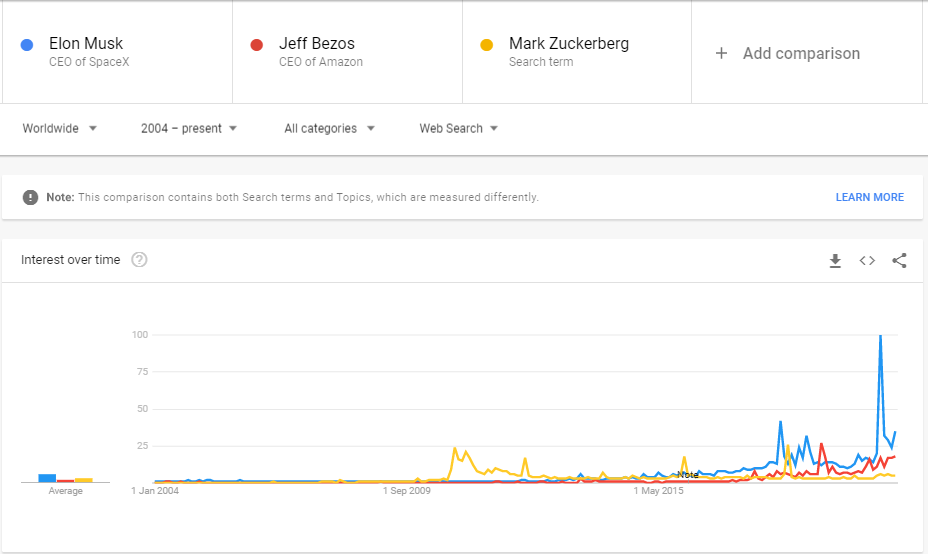The height and width of the screenshot is (554, 928).
Task: Expand the 2004 – present time range dropdown
Action: (189, 128)
